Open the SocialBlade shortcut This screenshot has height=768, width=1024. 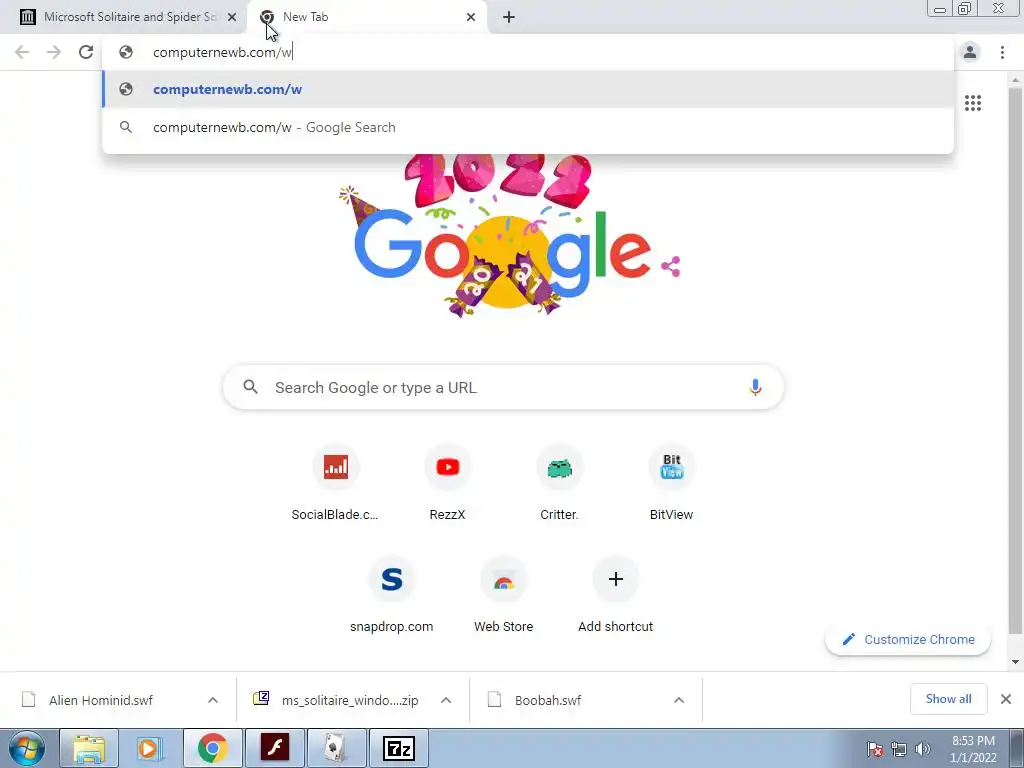click(335, 482)
